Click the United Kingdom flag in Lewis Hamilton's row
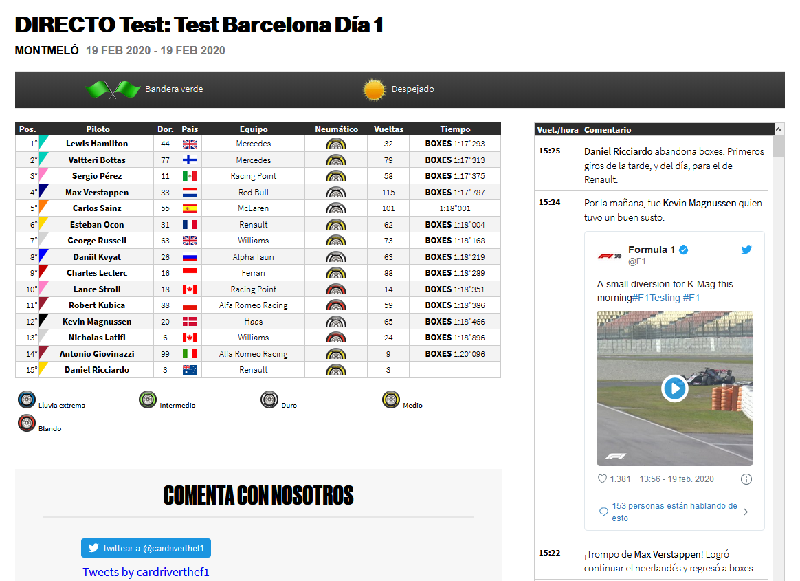 click(190, 144)
